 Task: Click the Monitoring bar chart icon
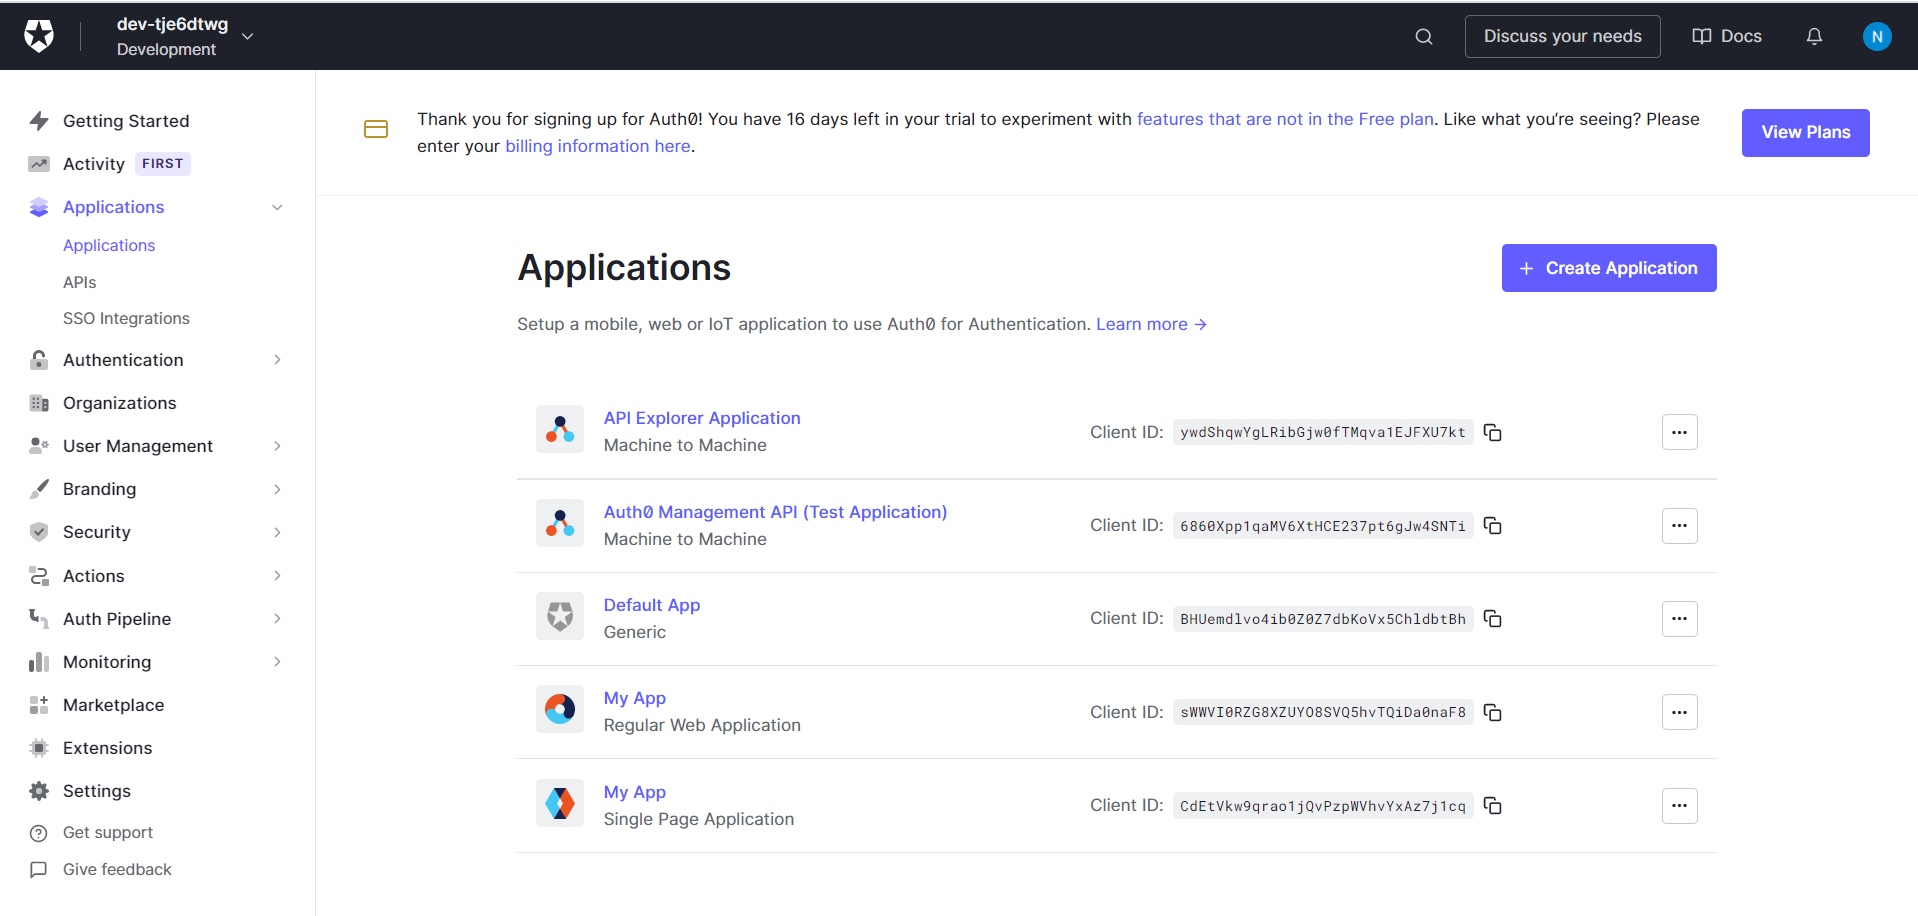click(39, 662)
